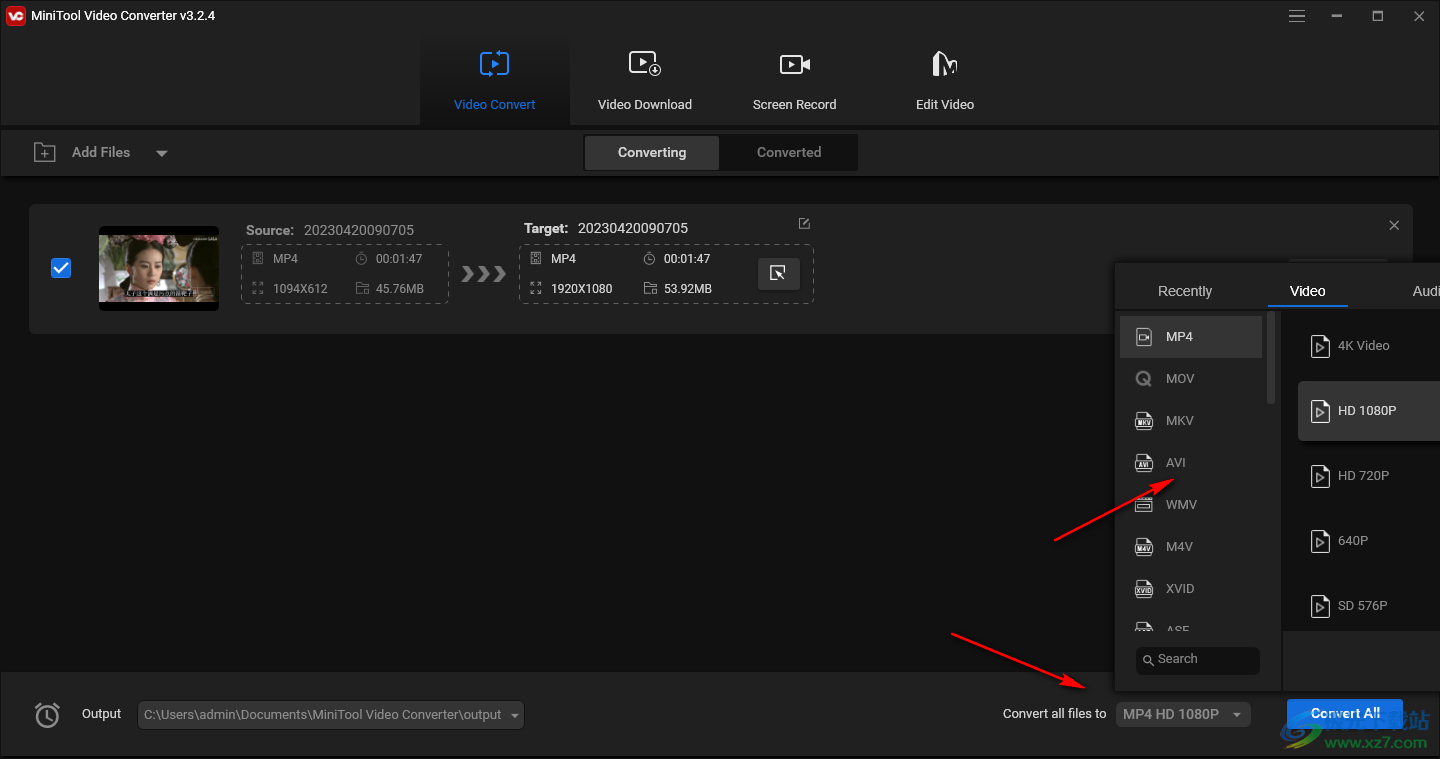1440x759 pixels.
Task: Click the MiniTool app logo icon
Action: (15, 16)
